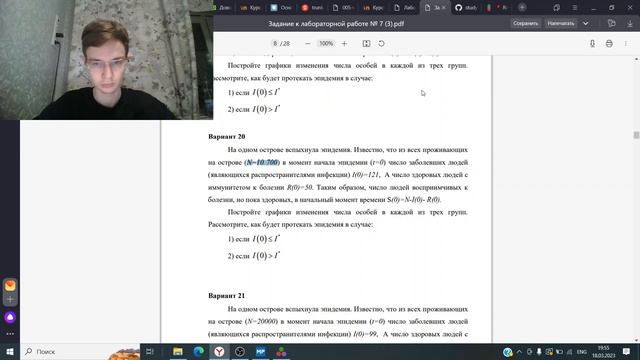Click the taskbar clock and date
640x360 pixels.
tap(604, 351)
